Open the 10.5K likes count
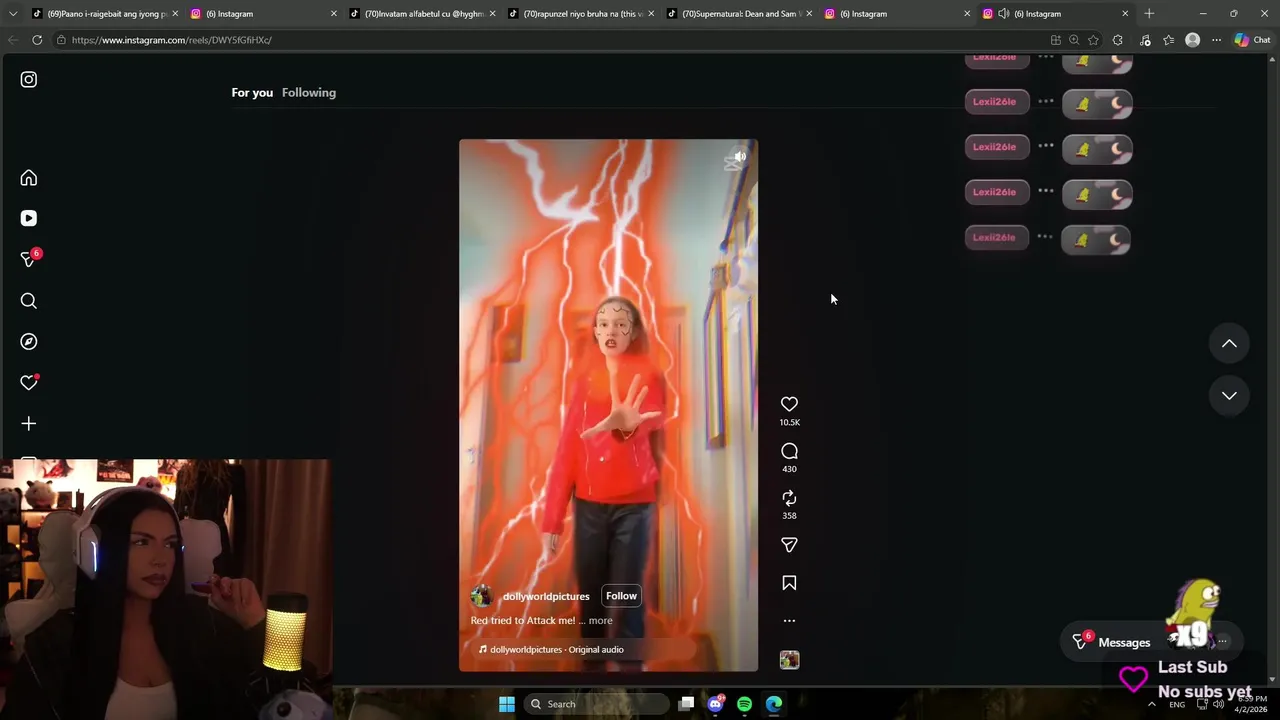 [789, 423]
